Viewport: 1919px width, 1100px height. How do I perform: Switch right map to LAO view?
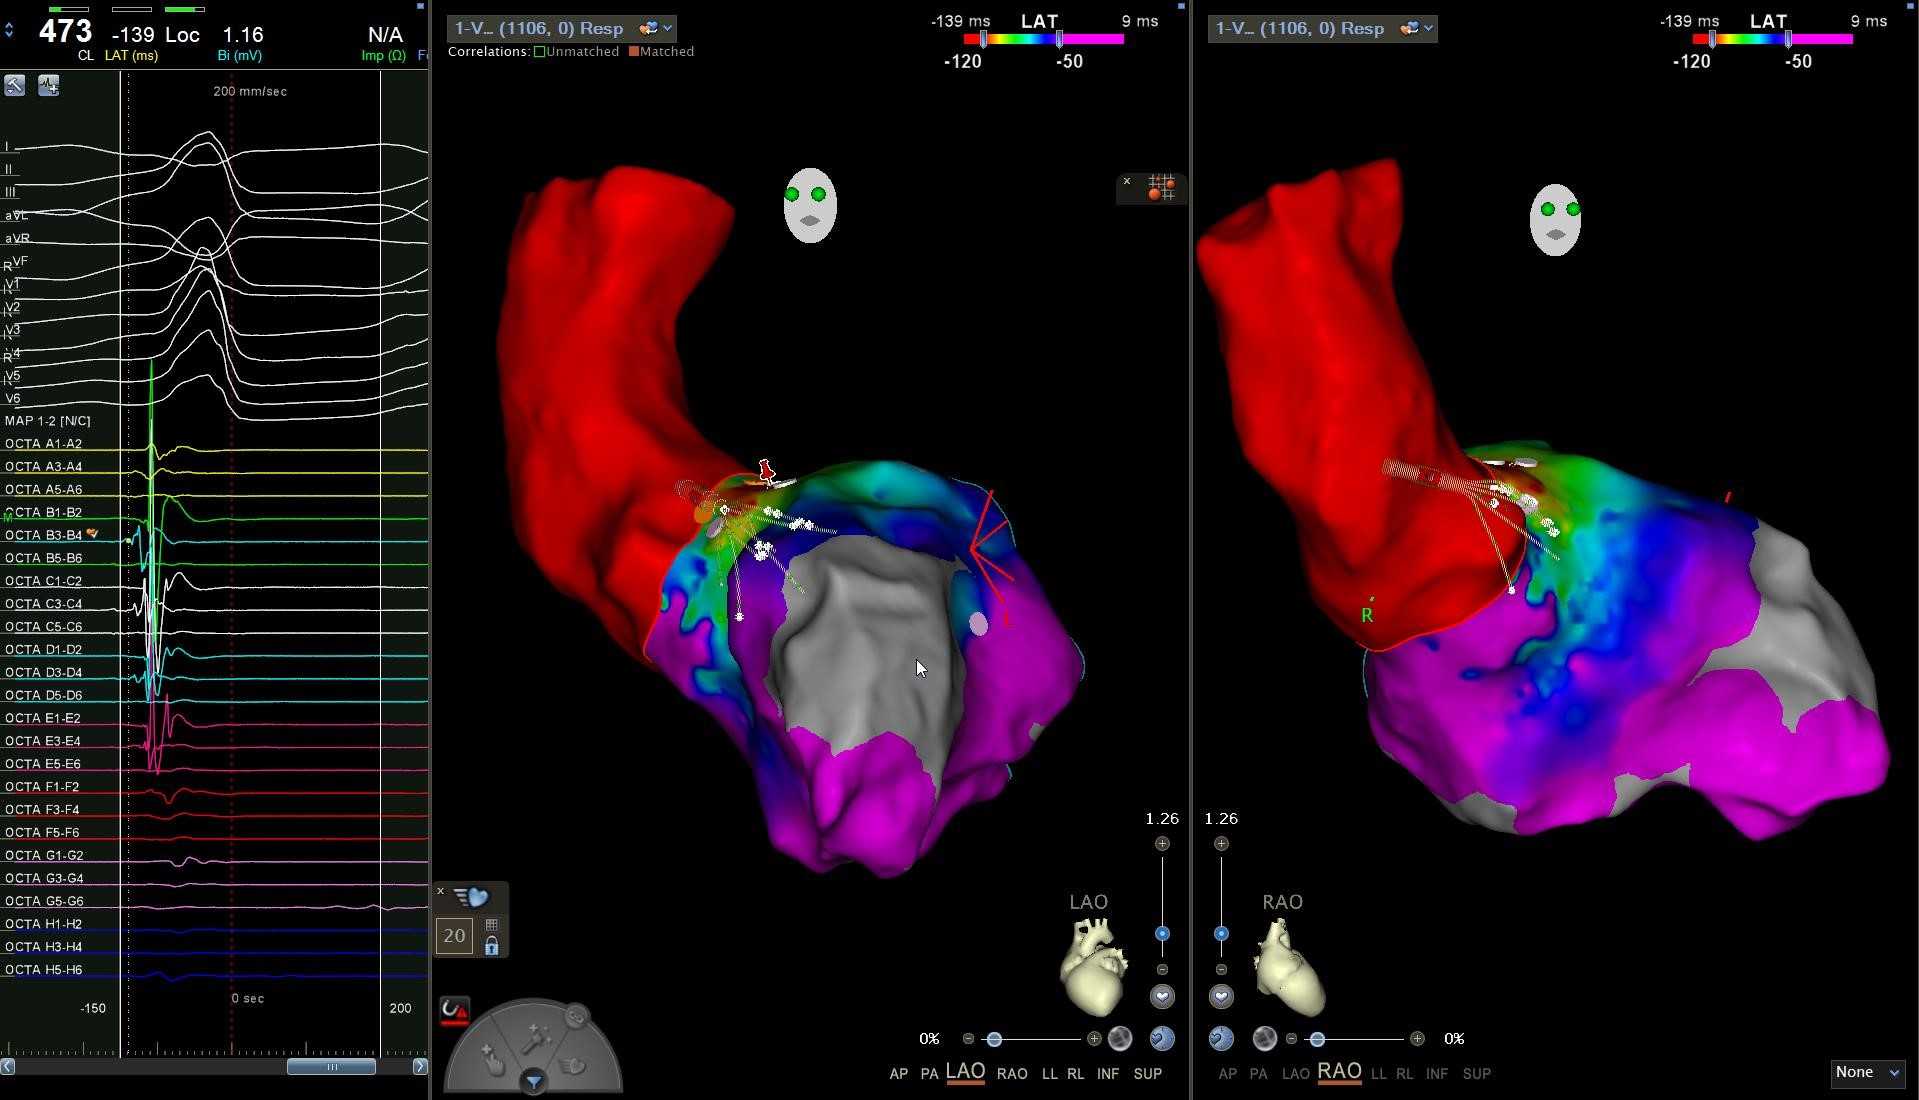tap(1295, 1074)
